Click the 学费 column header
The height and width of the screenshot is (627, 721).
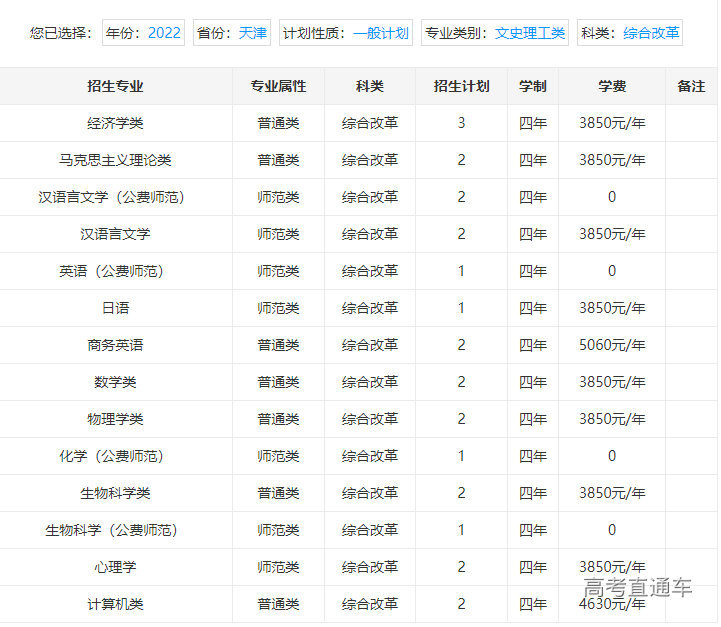(612, 86)
